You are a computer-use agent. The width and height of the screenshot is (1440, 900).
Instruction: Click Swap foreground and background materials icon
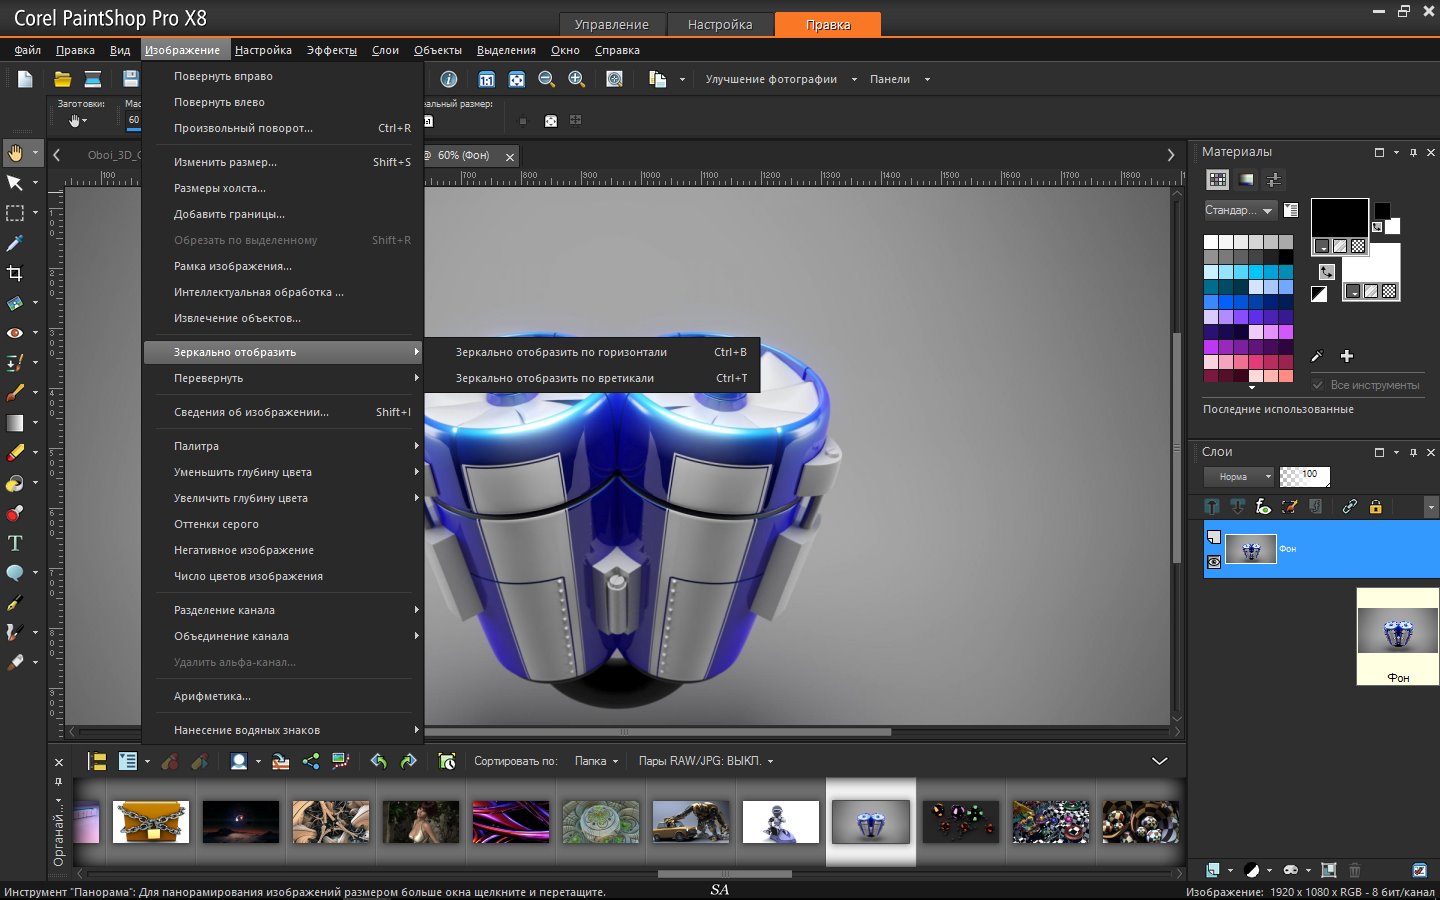[x=1326, y=271]
